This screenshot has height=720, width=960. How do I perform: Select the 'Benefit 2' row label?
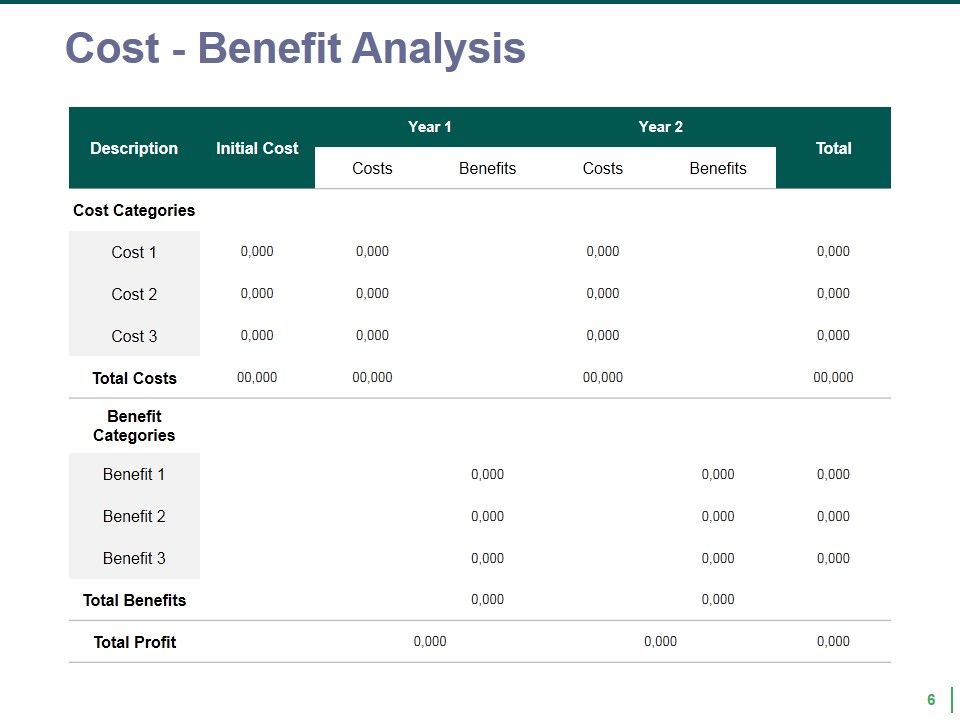(134, 516)
